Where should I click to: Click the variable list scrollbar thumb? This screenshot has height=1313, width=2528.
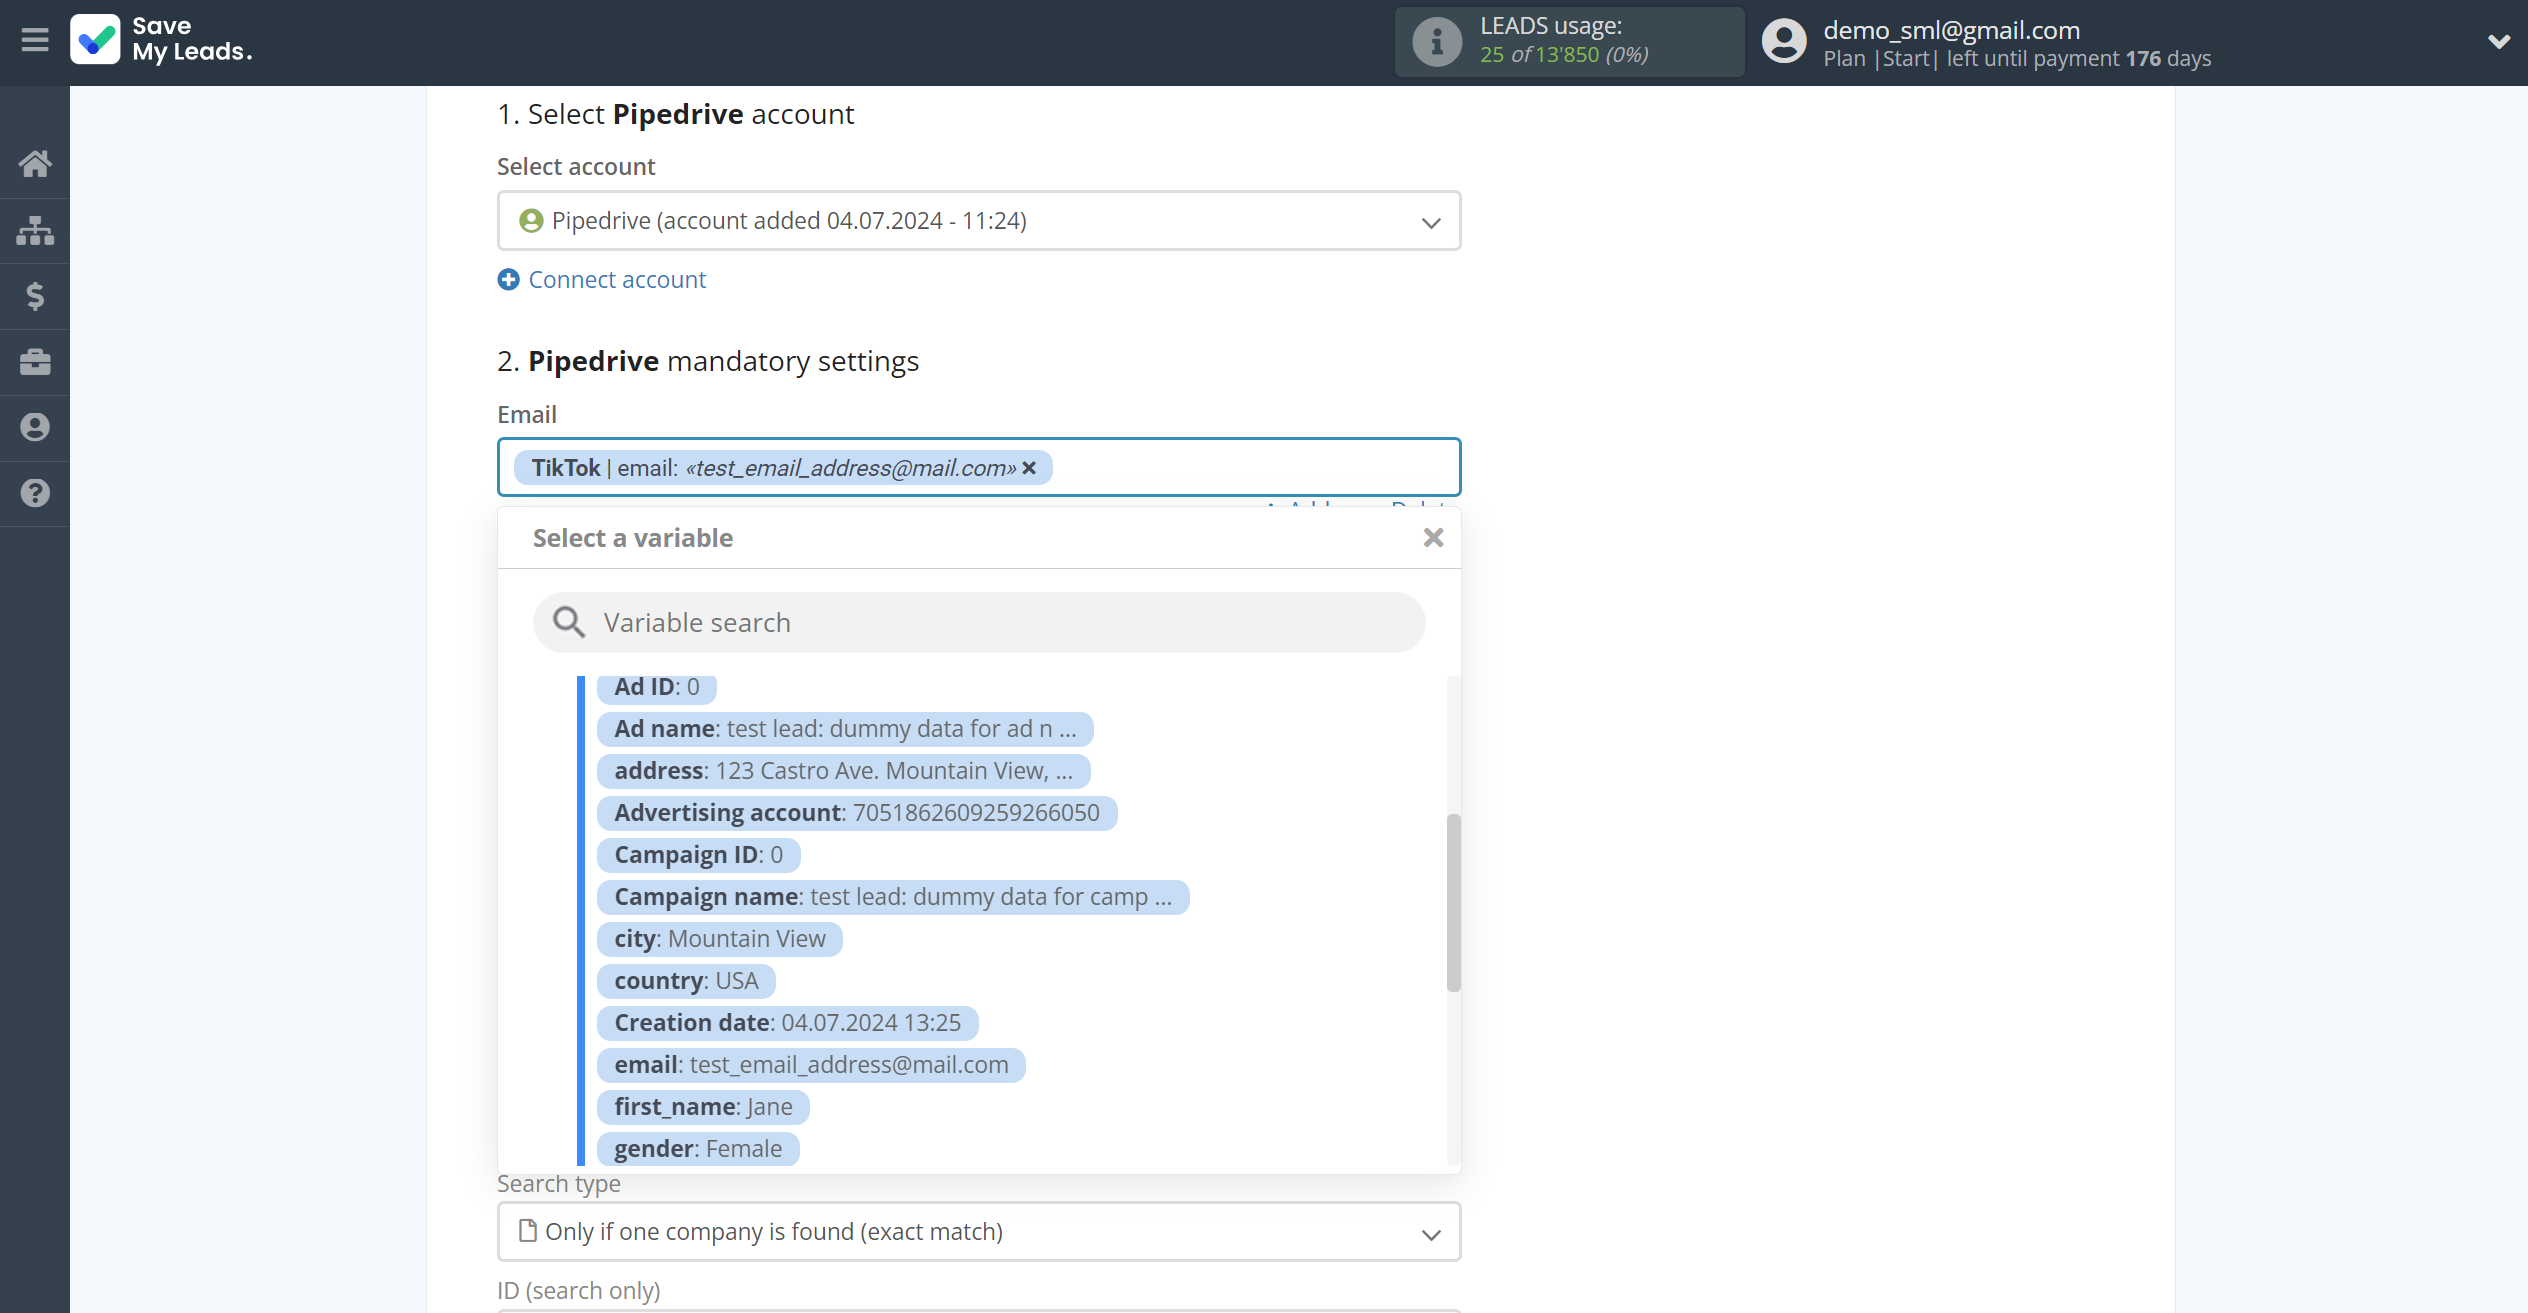click(1454, 902)
